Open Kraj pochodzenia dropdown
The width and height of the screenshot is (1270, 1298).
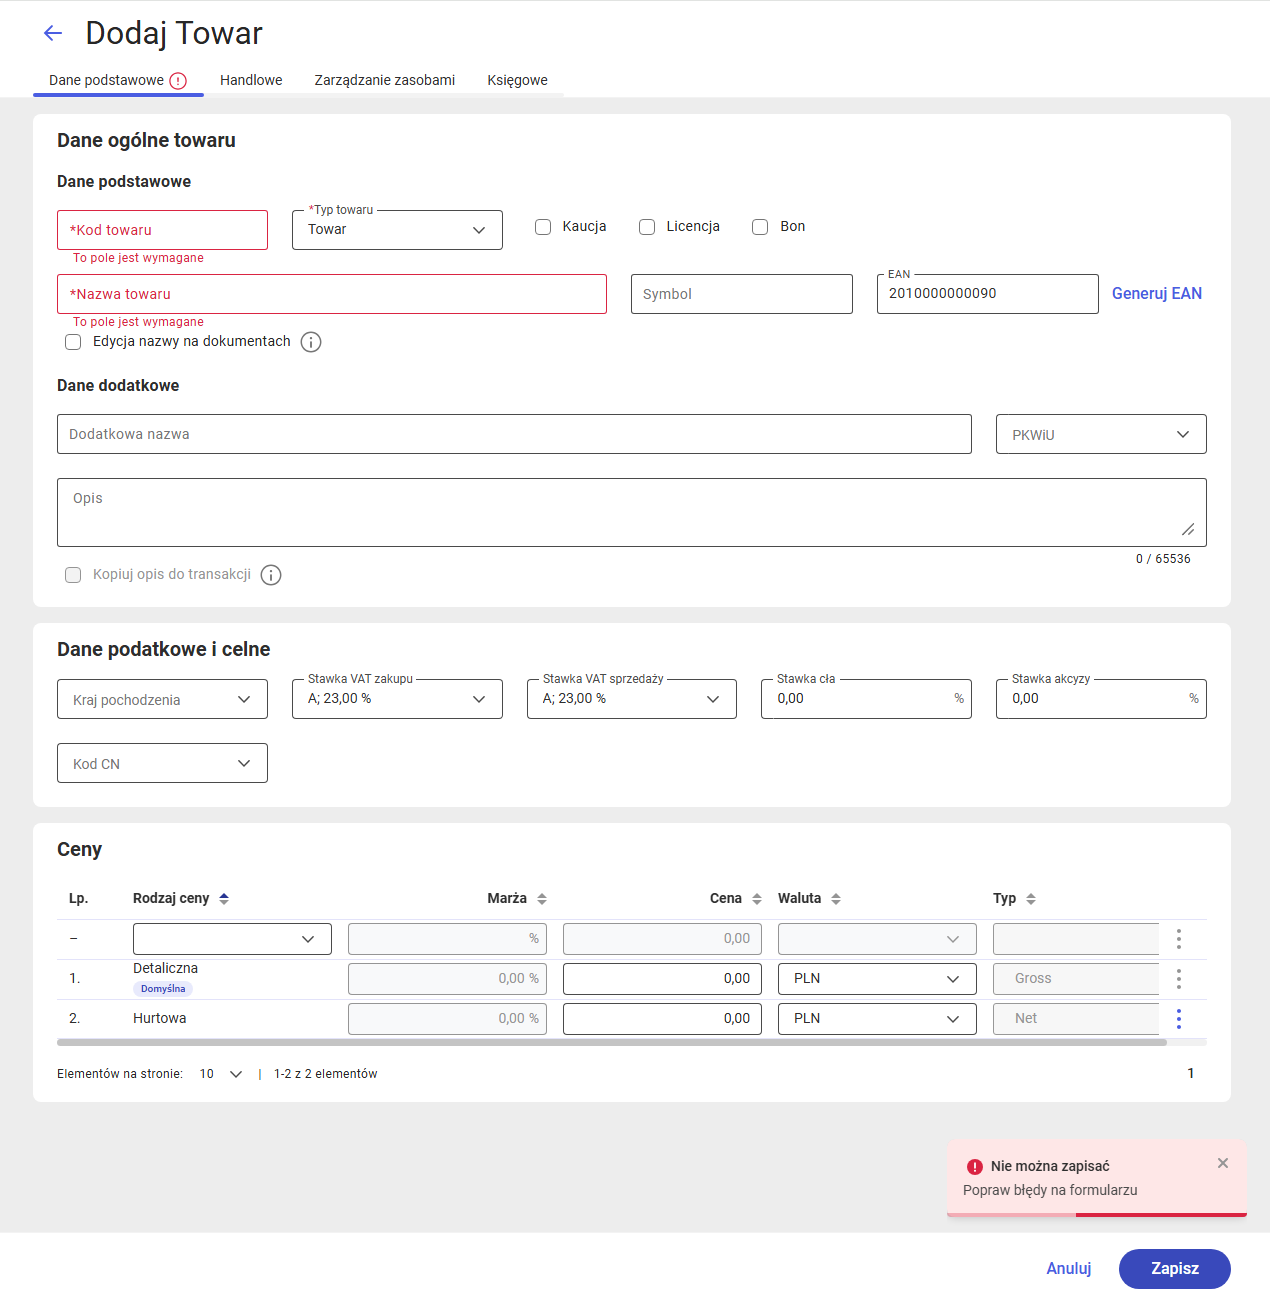tap(162, 699)
